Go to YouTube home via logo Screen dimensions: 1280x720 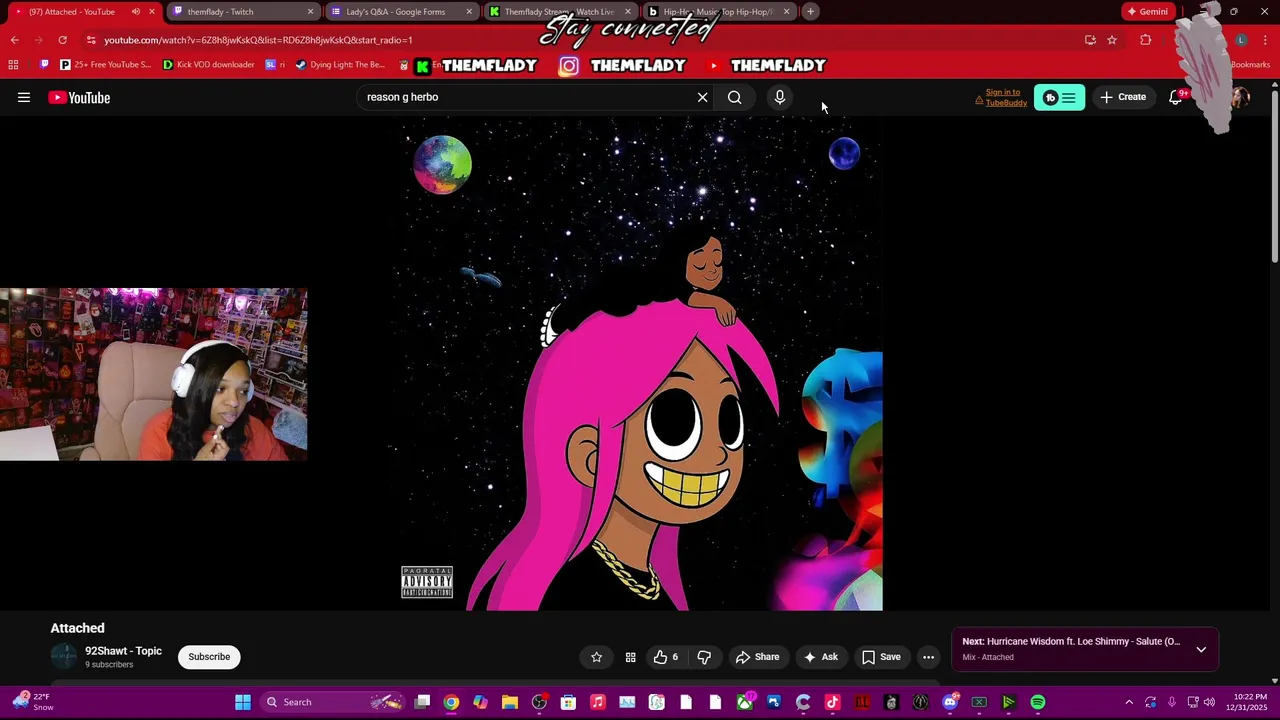point(79,97)
